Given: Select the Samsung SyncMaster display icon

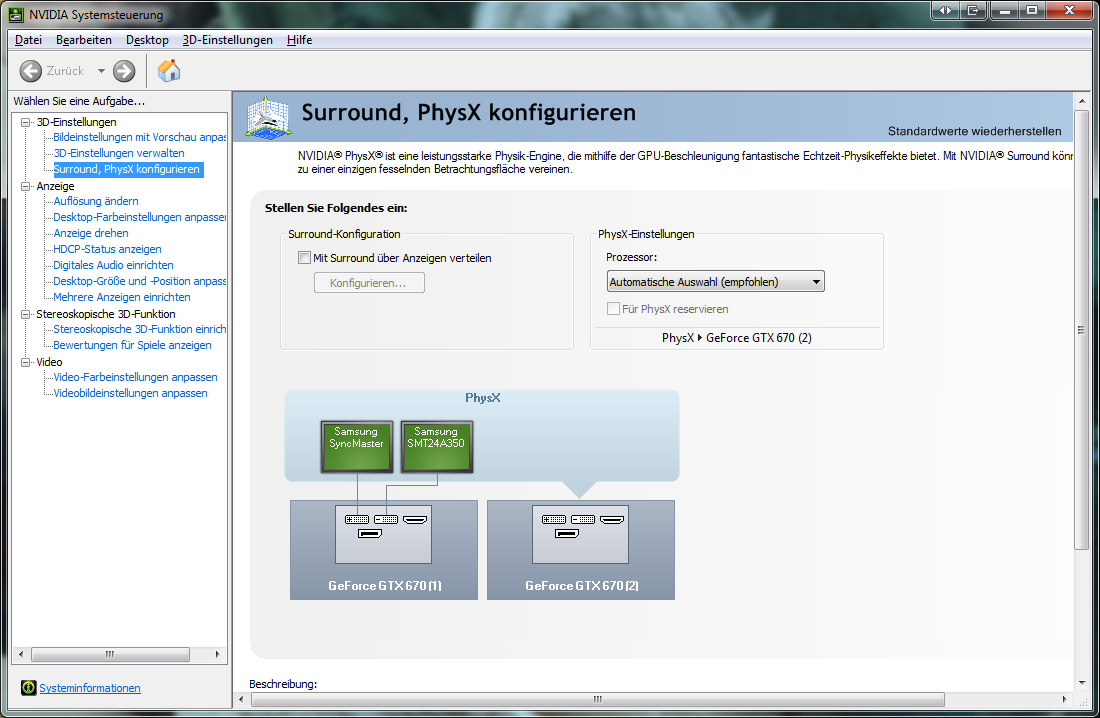Looking at the screenshot, I should 356,446.
